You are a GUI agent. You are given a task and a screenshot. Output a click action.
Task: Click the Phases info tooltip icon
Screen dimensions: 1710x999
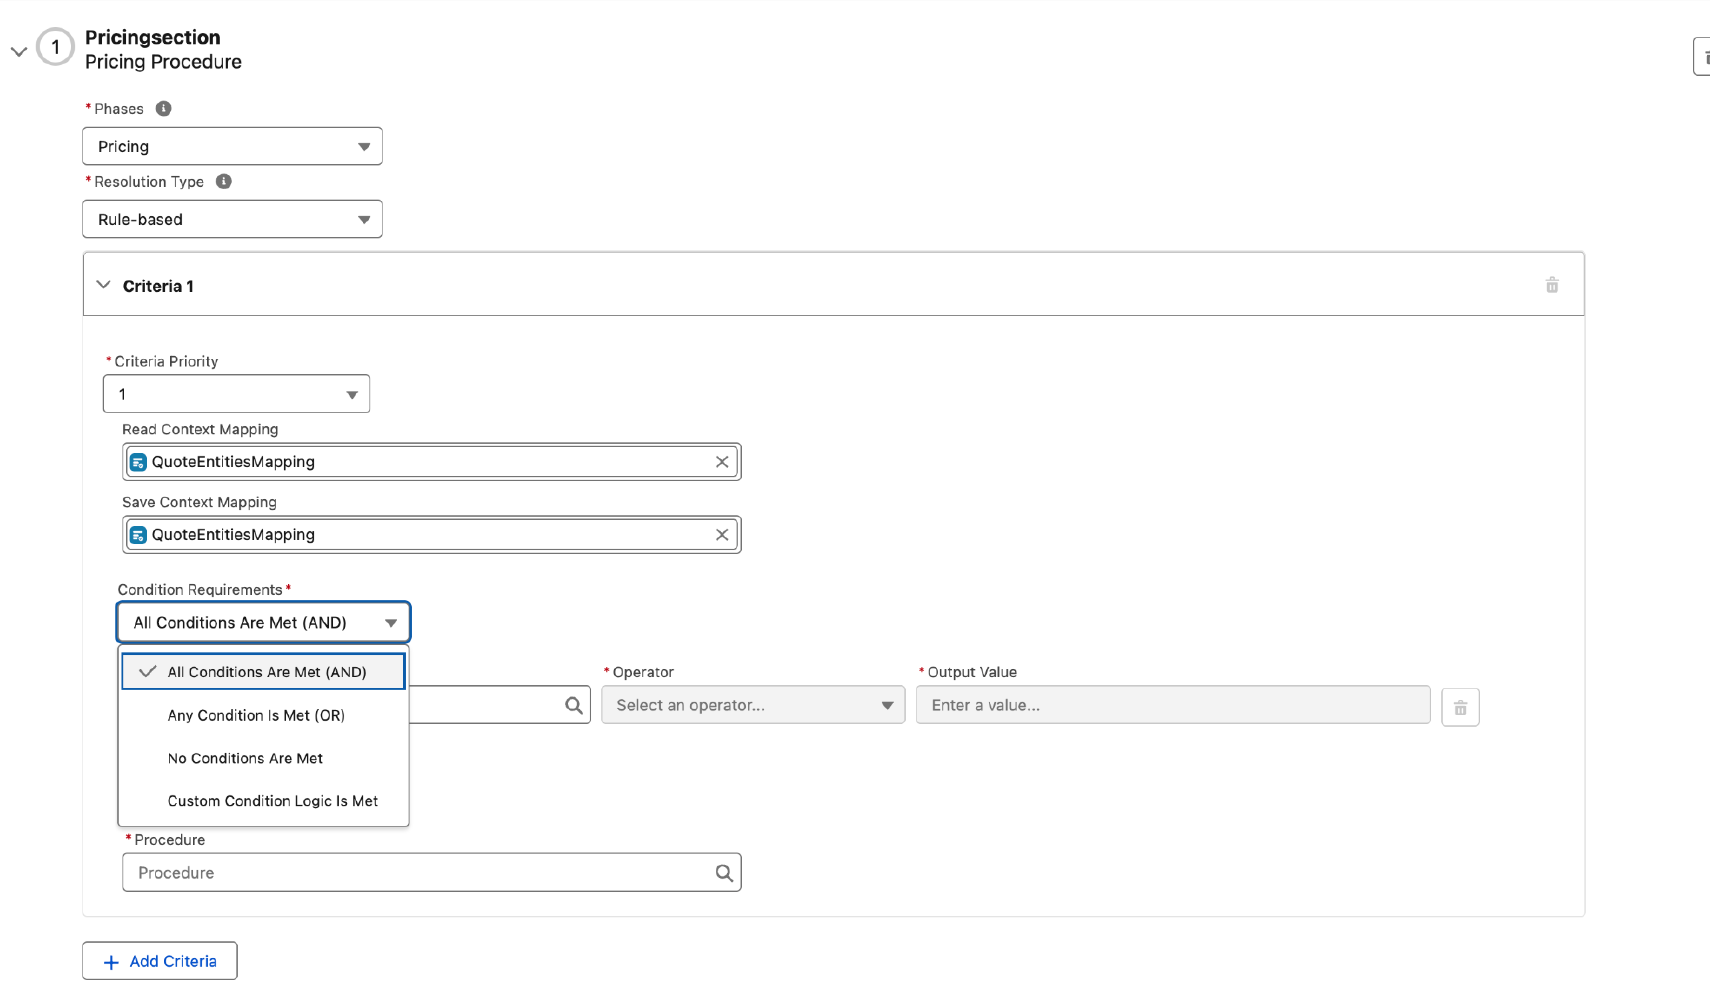(163, 109)
